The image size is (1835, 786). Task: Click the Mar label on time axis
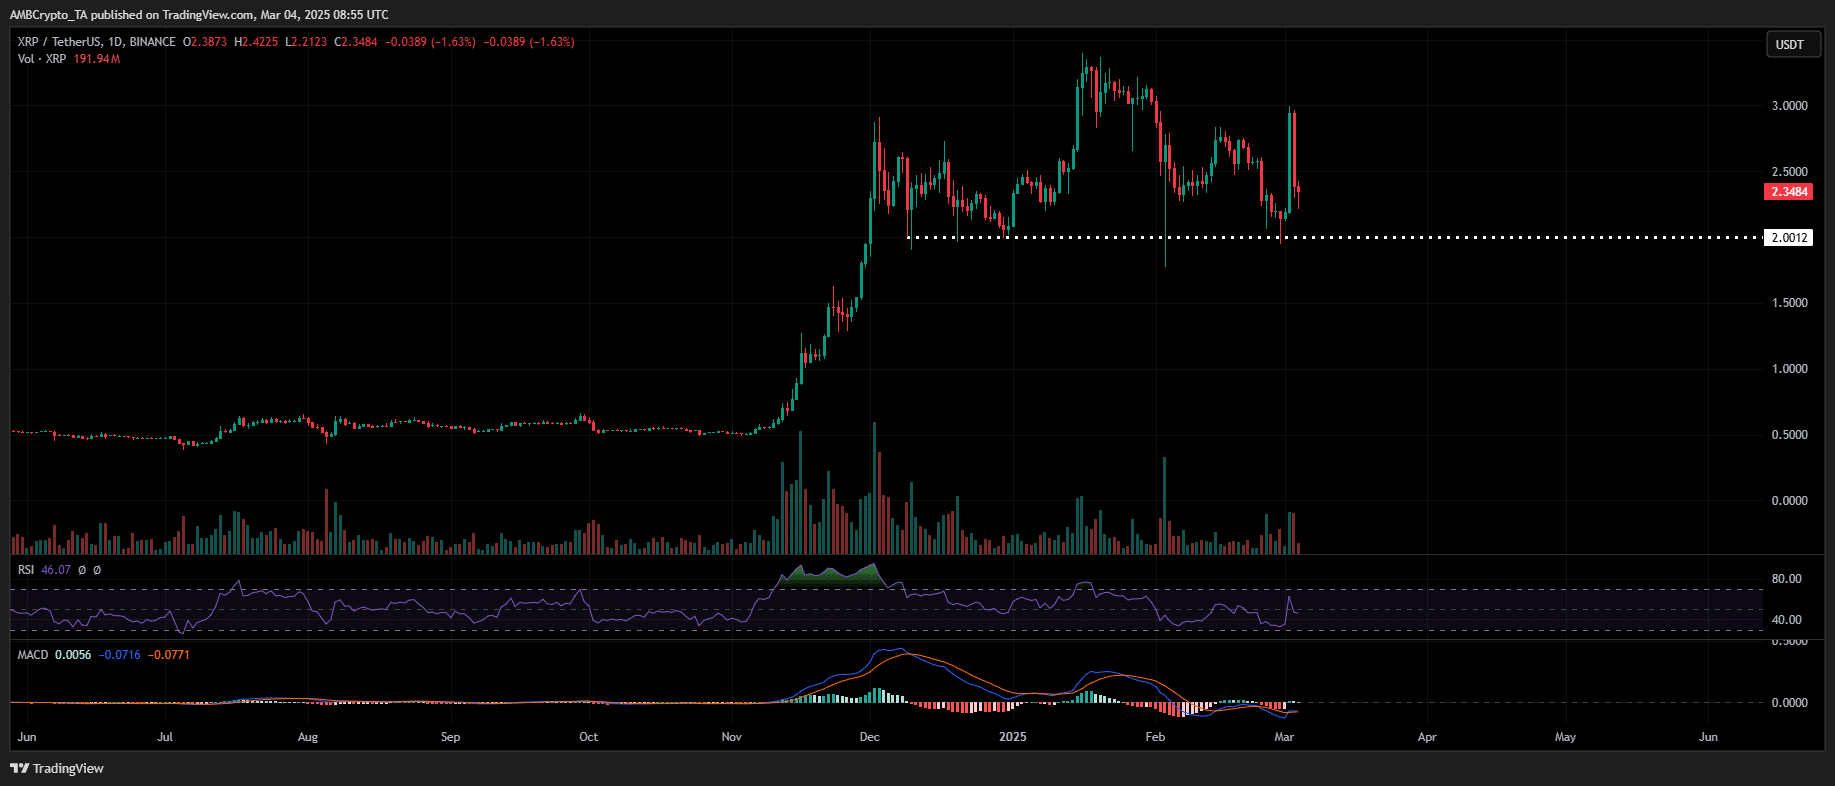click(x=1284, y=737)
